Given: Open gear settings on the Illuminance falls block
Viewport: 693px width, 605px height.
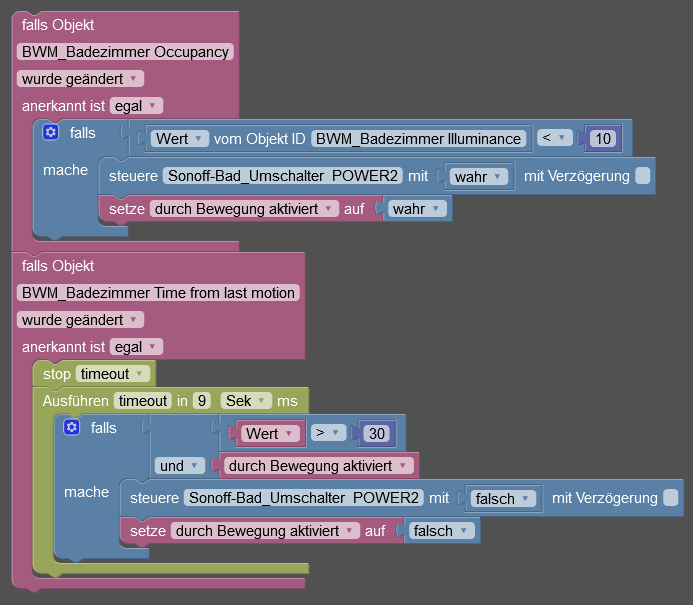Looking at the screenshot, I should [x=50, y=132].
